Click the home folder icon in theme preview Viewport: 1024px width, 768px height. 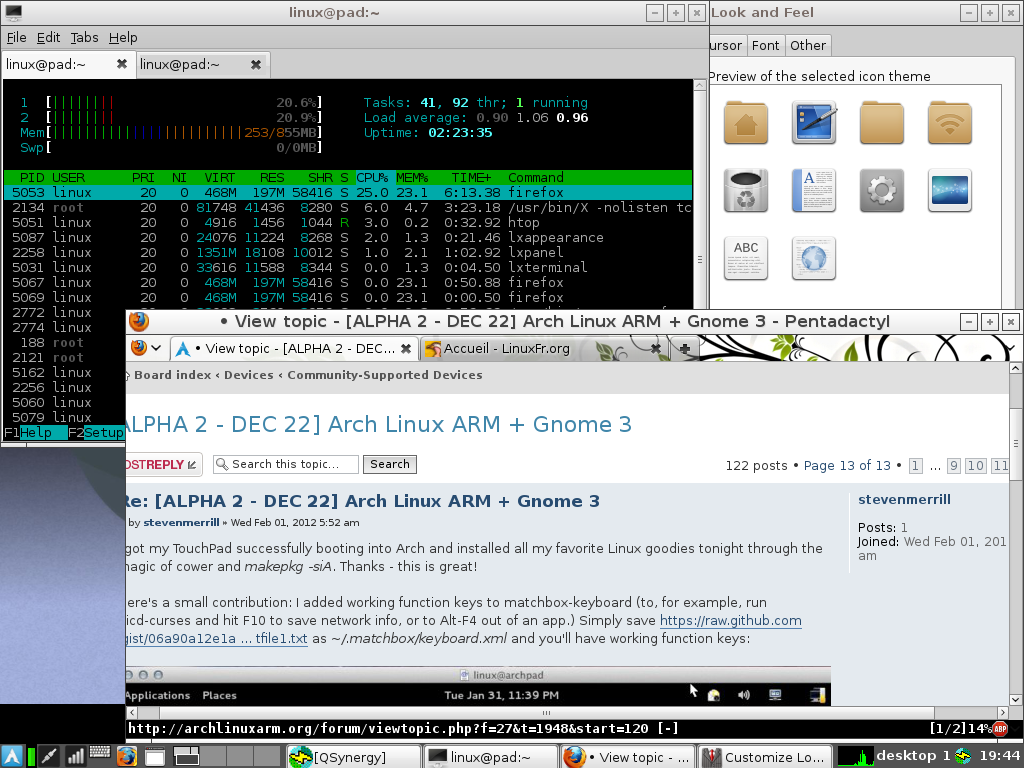(x=746, y=122)
